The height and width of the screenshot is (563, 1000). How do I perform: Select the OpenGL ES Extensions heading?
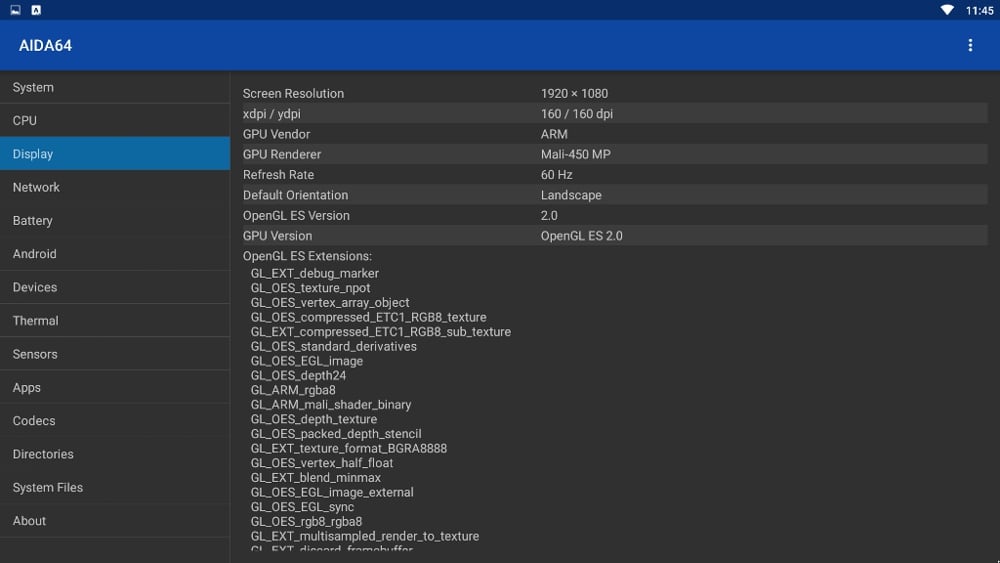tap(307, 256)
